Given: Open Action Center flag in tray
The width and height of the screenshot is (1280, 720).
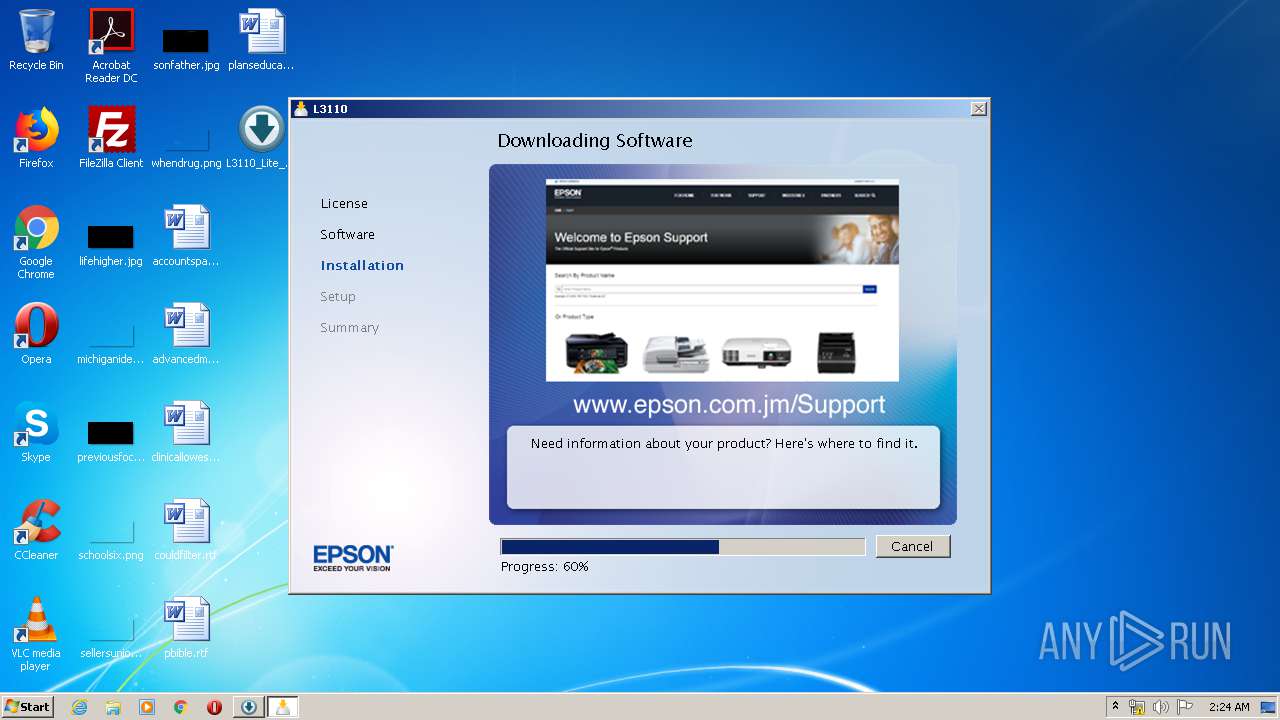Looking at the screenshot, I should [x=1185, y=707].
